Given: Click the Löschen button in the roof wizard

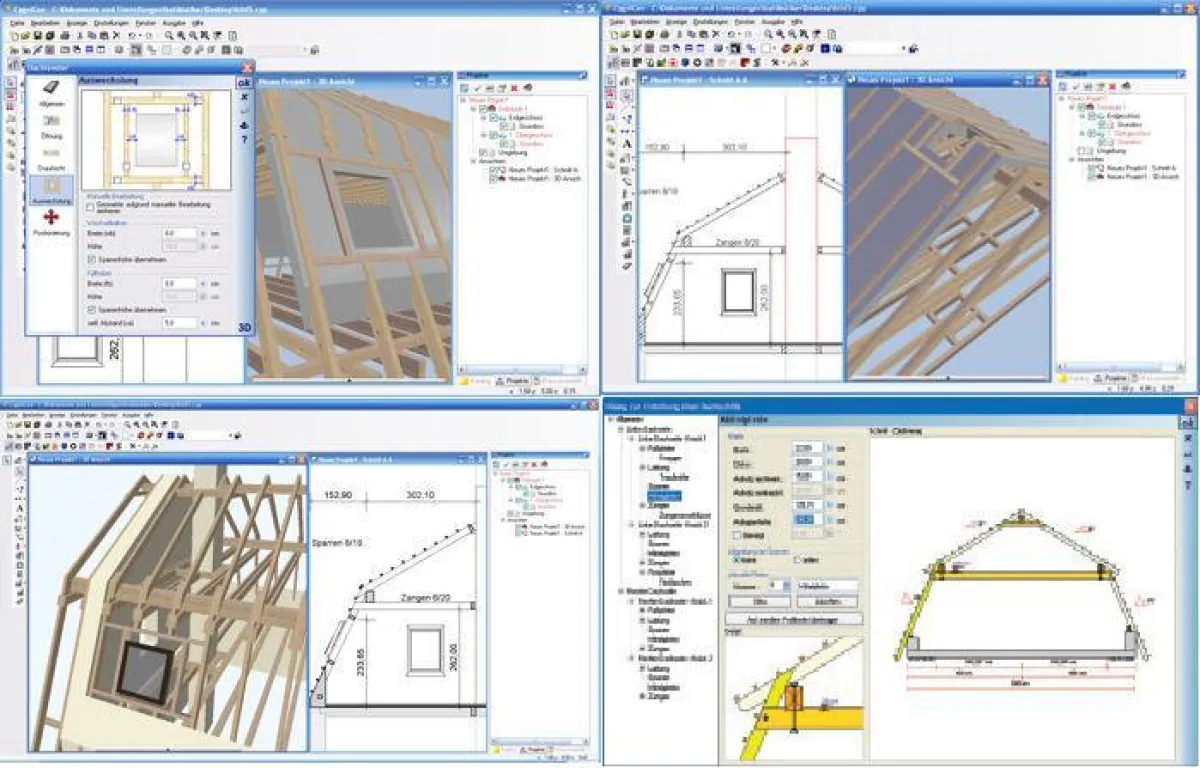Looking at the screenshot, I should pyautogui.click(x=827, y=602).
